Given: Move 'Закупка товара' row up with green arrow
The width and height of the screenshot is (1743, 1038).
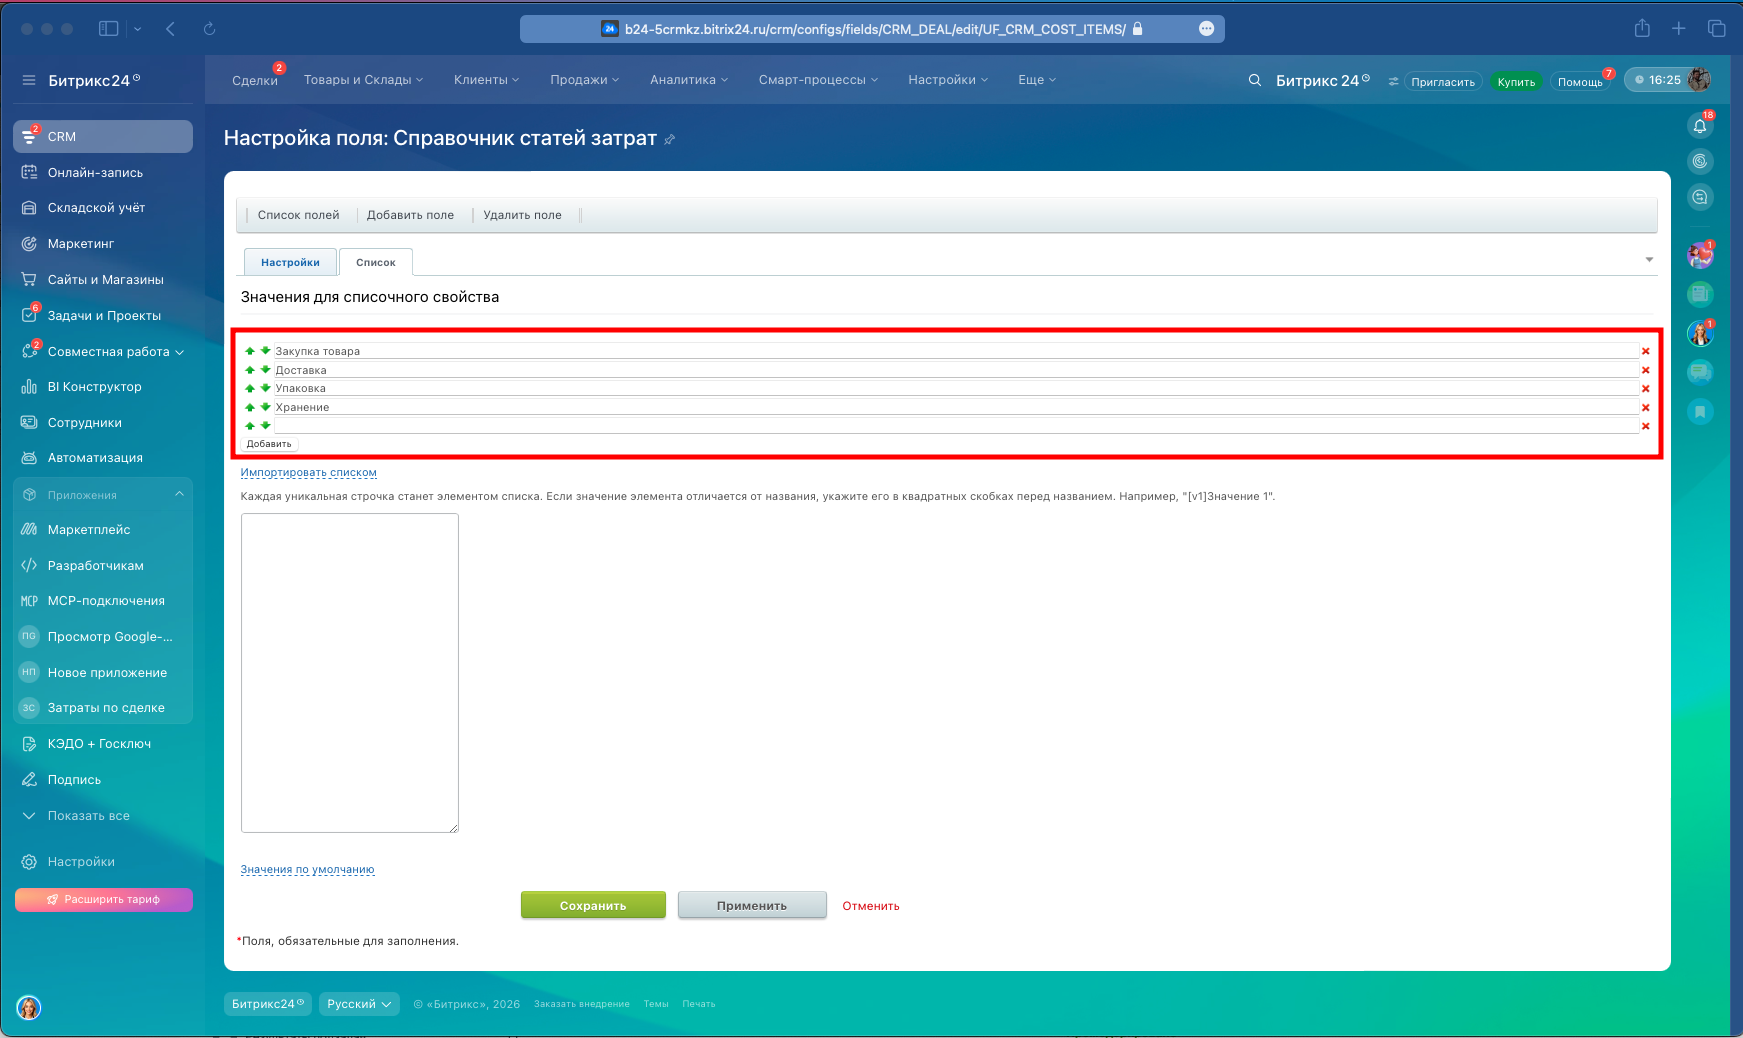Looking at the screenshot, I should point(250,351).
